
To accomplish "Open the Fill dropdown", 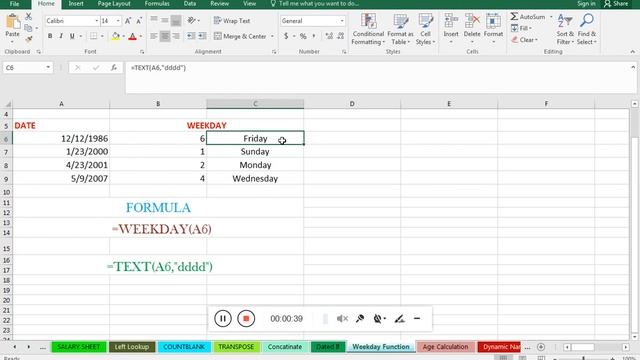I will [x=521, y=28].
